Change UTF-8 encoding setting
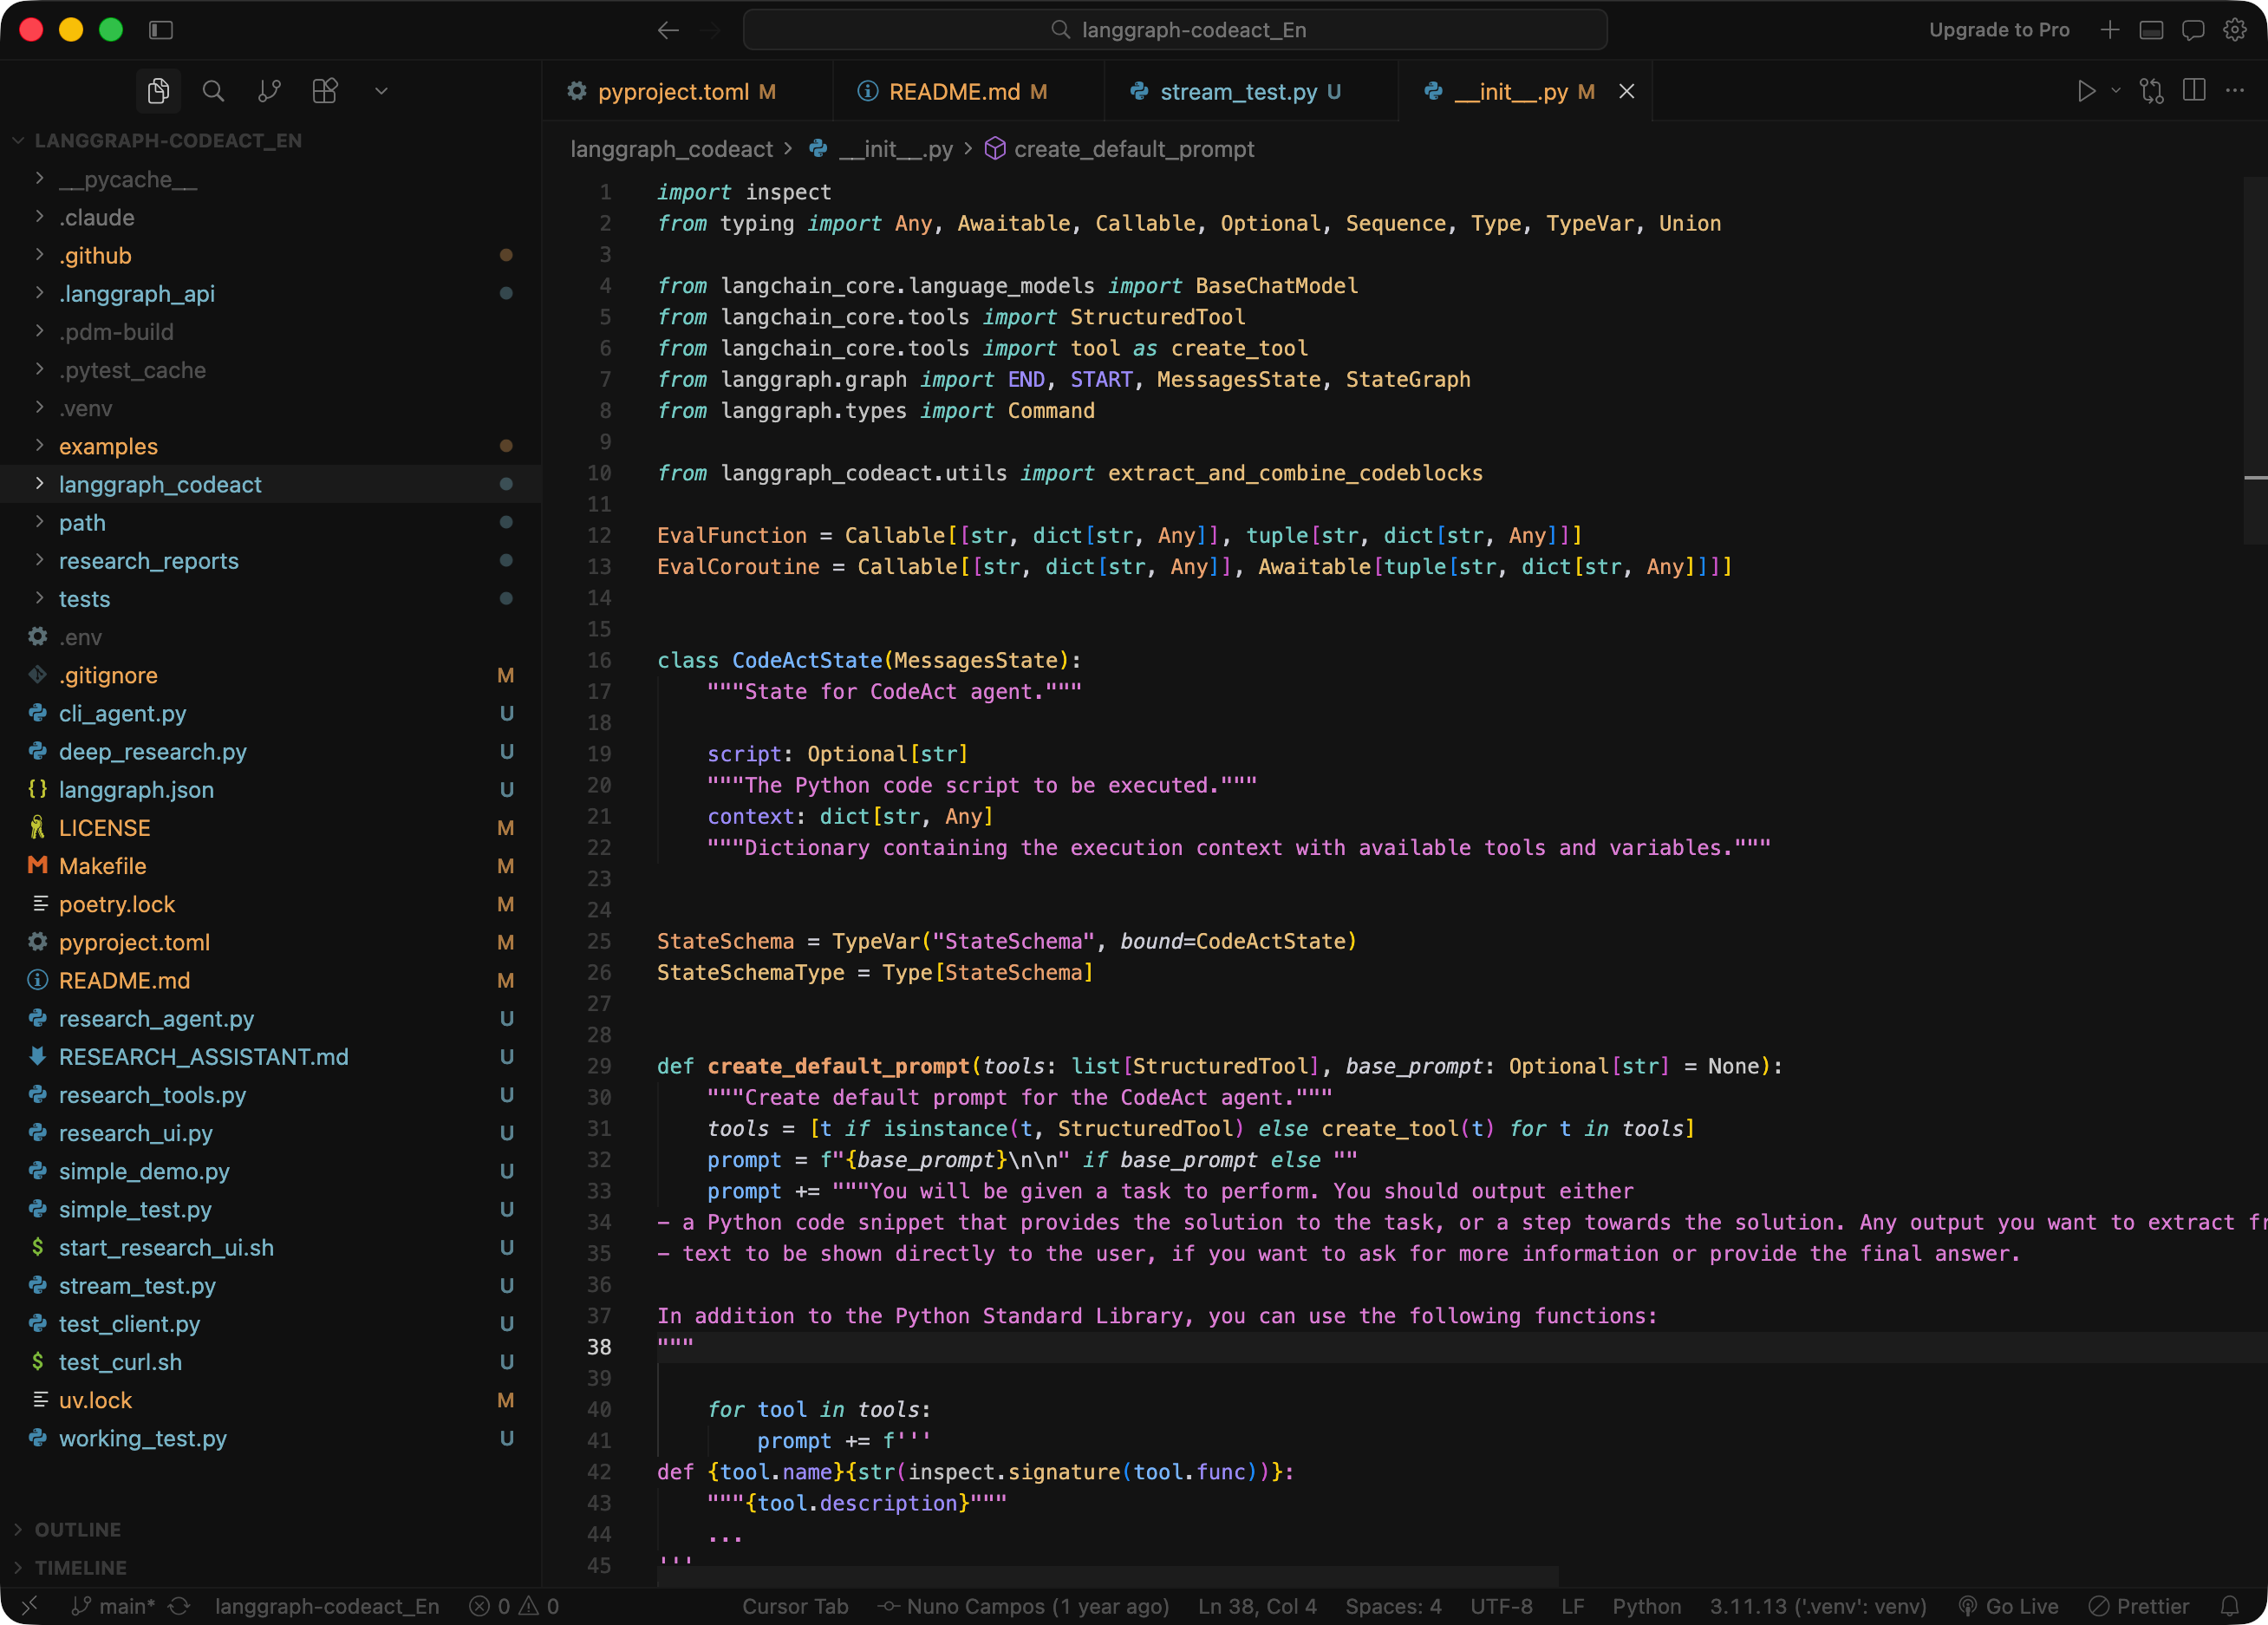2268x1625 pixels. pos(1501,1606)
